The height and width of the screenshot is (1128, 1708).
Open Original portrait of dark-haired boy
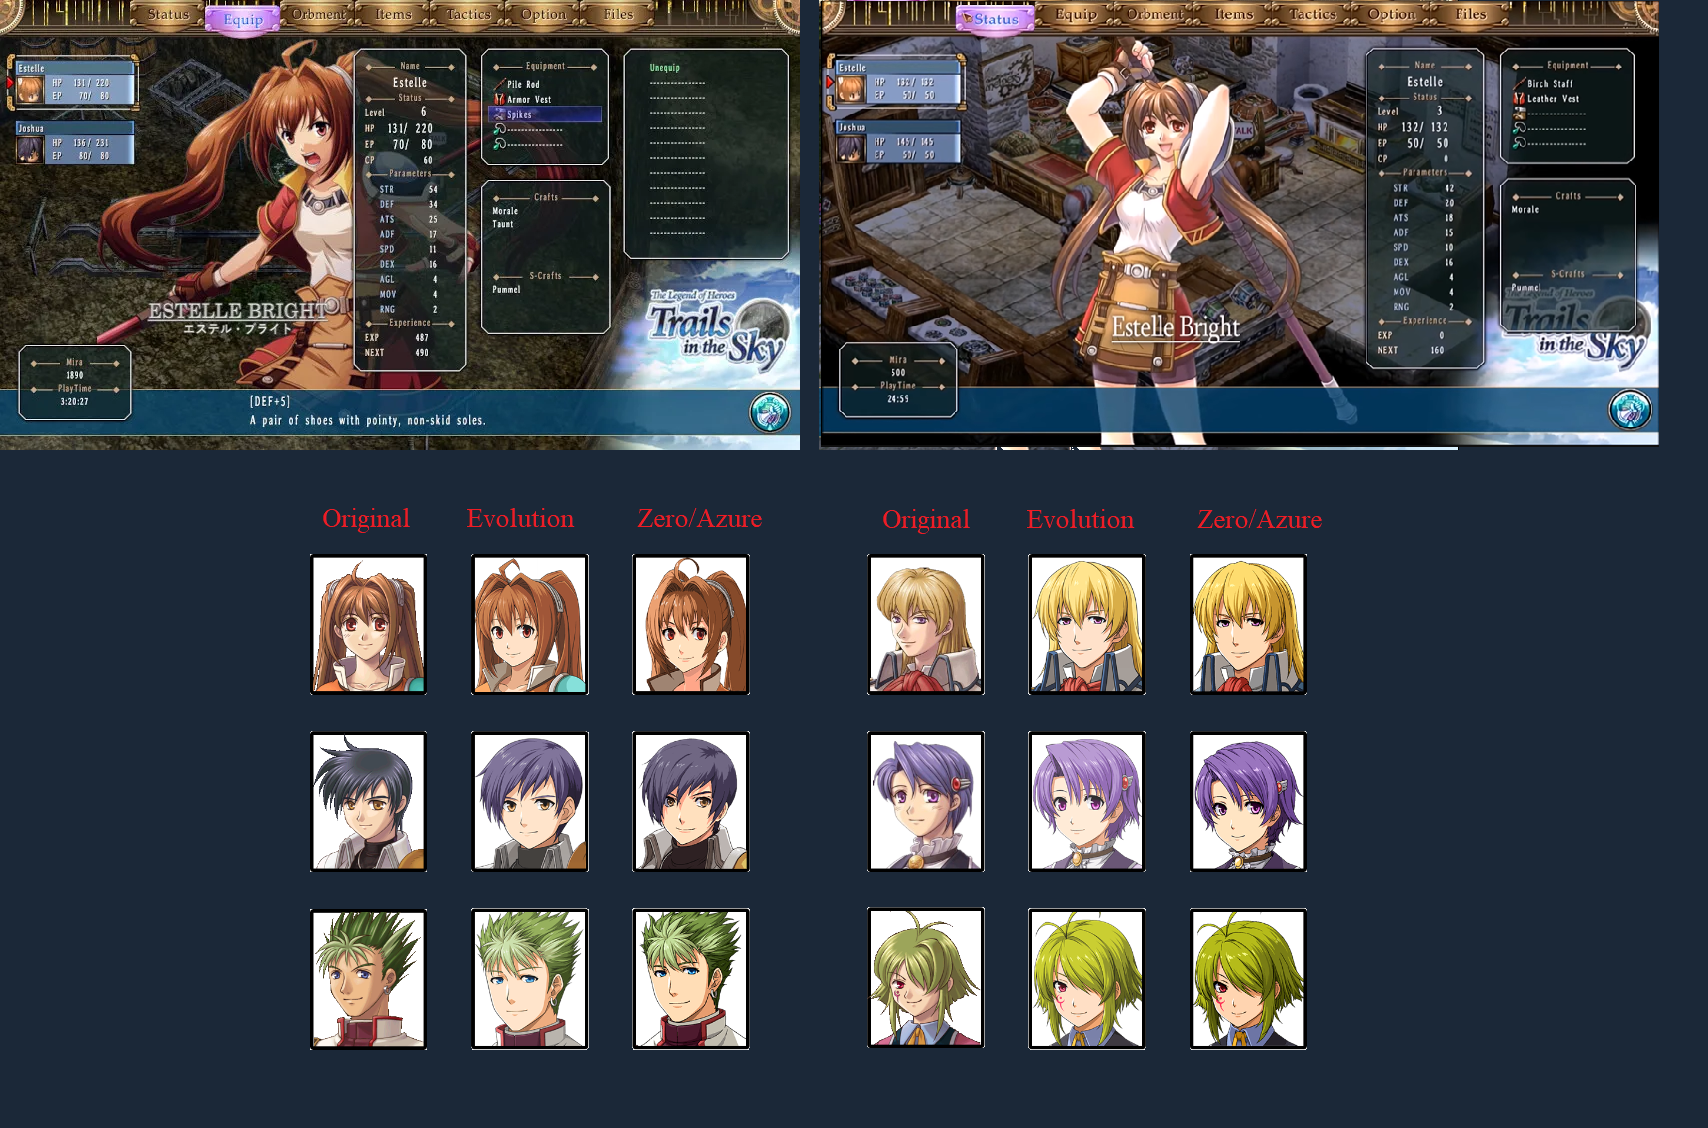pos(368,801)
